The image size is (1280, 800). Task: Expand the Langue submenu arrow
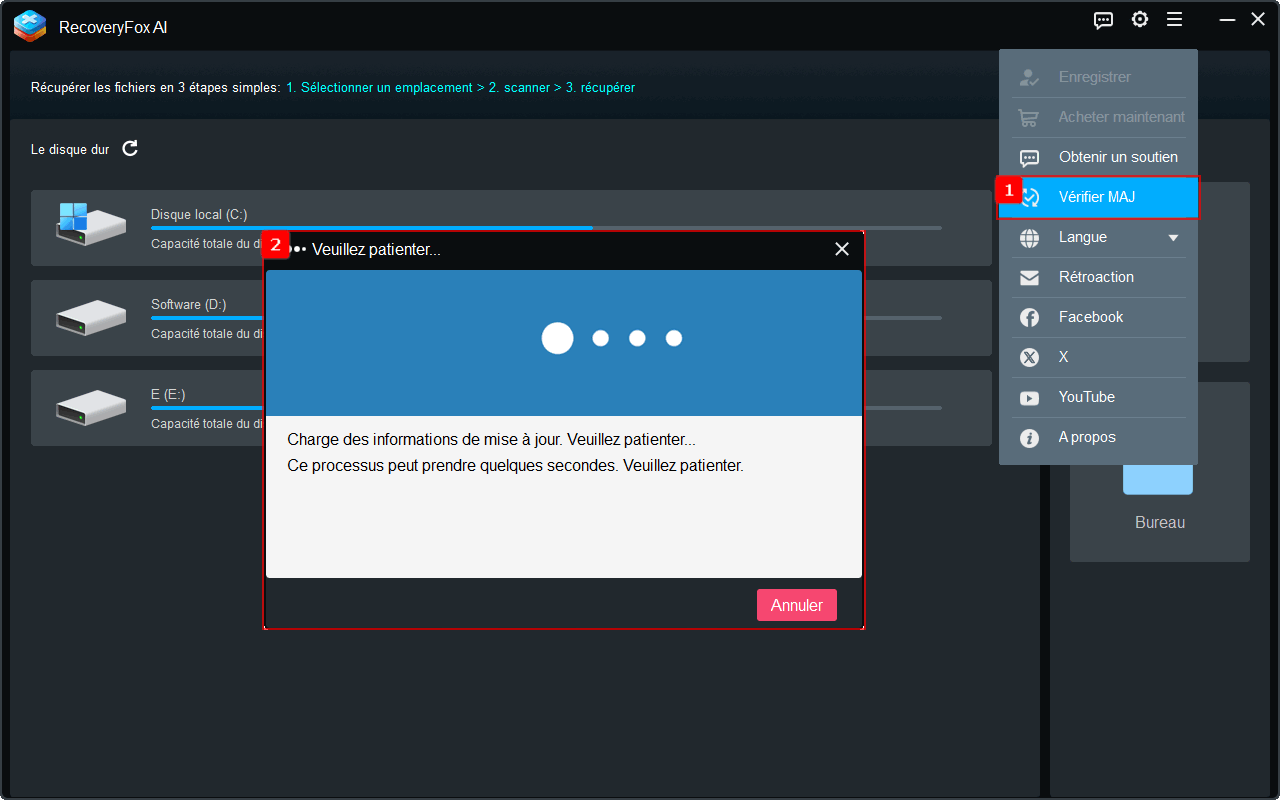[1173, 238]
